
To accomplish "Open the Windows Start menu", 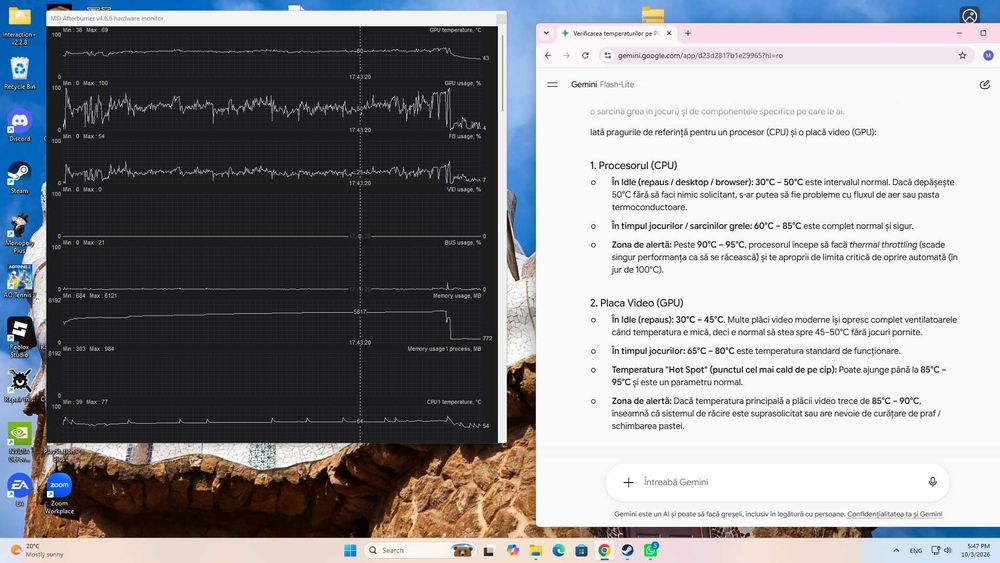I will click(x=350, y=550).
